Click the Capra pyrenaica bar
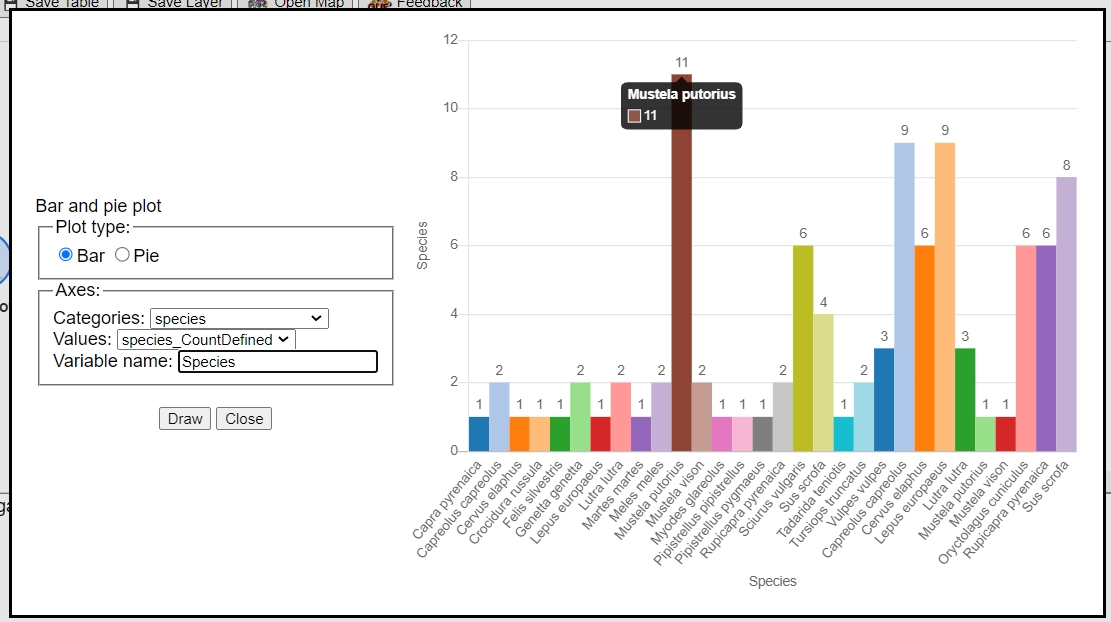Viewport: 1111px width, 622px height. [479, 434]
